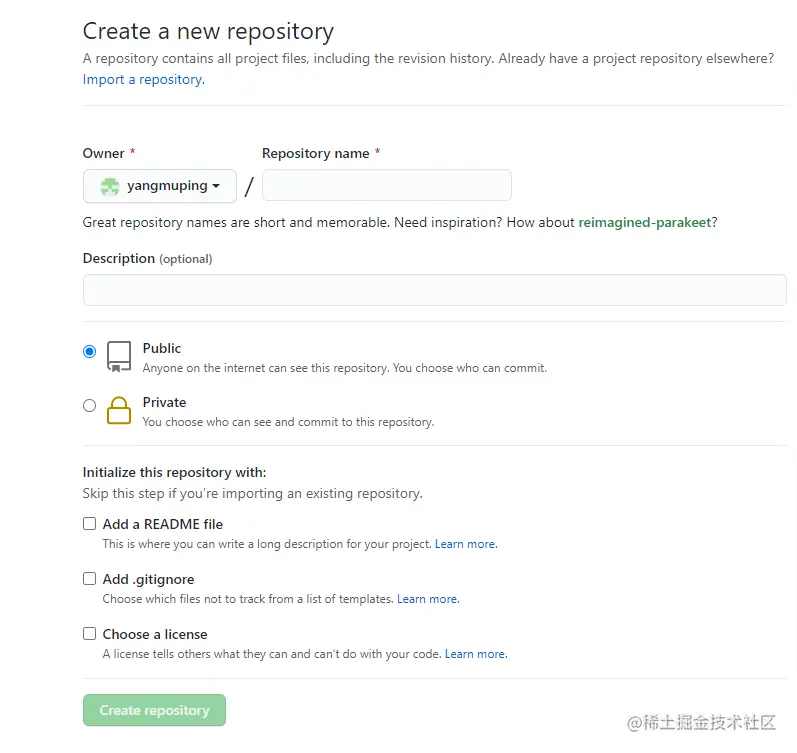Screen dimensions: 797x753
Task: Click the Public repository book icon
Action: 119,357
